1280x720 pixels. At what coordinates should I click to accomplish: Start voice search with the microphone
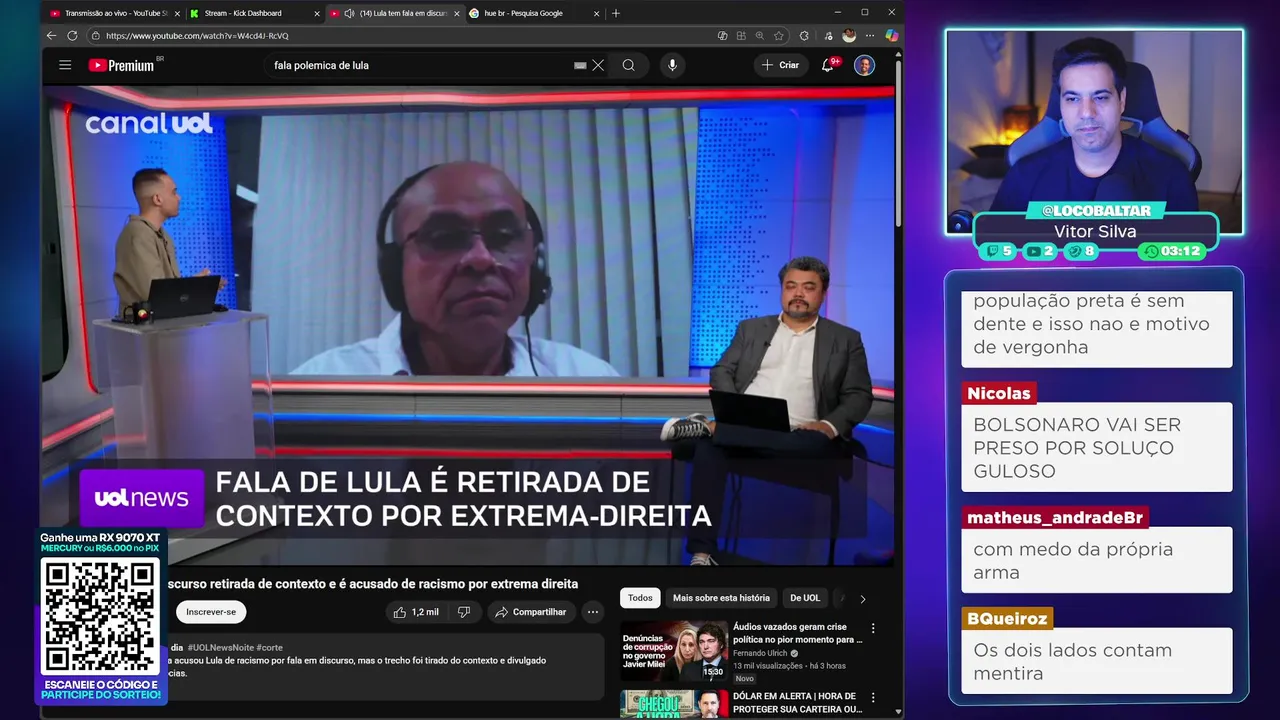click(x=672, y=65)
